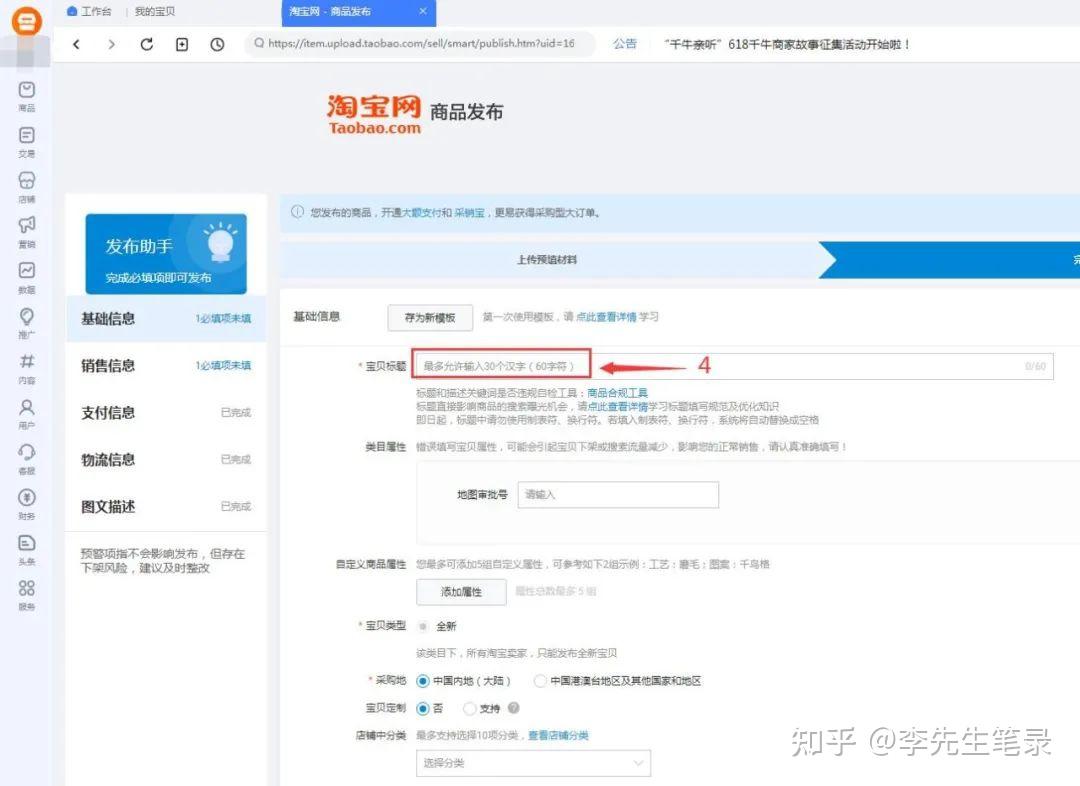Viewport: 1080px width, 786px height.
Task: Open the 商品合规工具 link
Action: (x=617, y=393)
